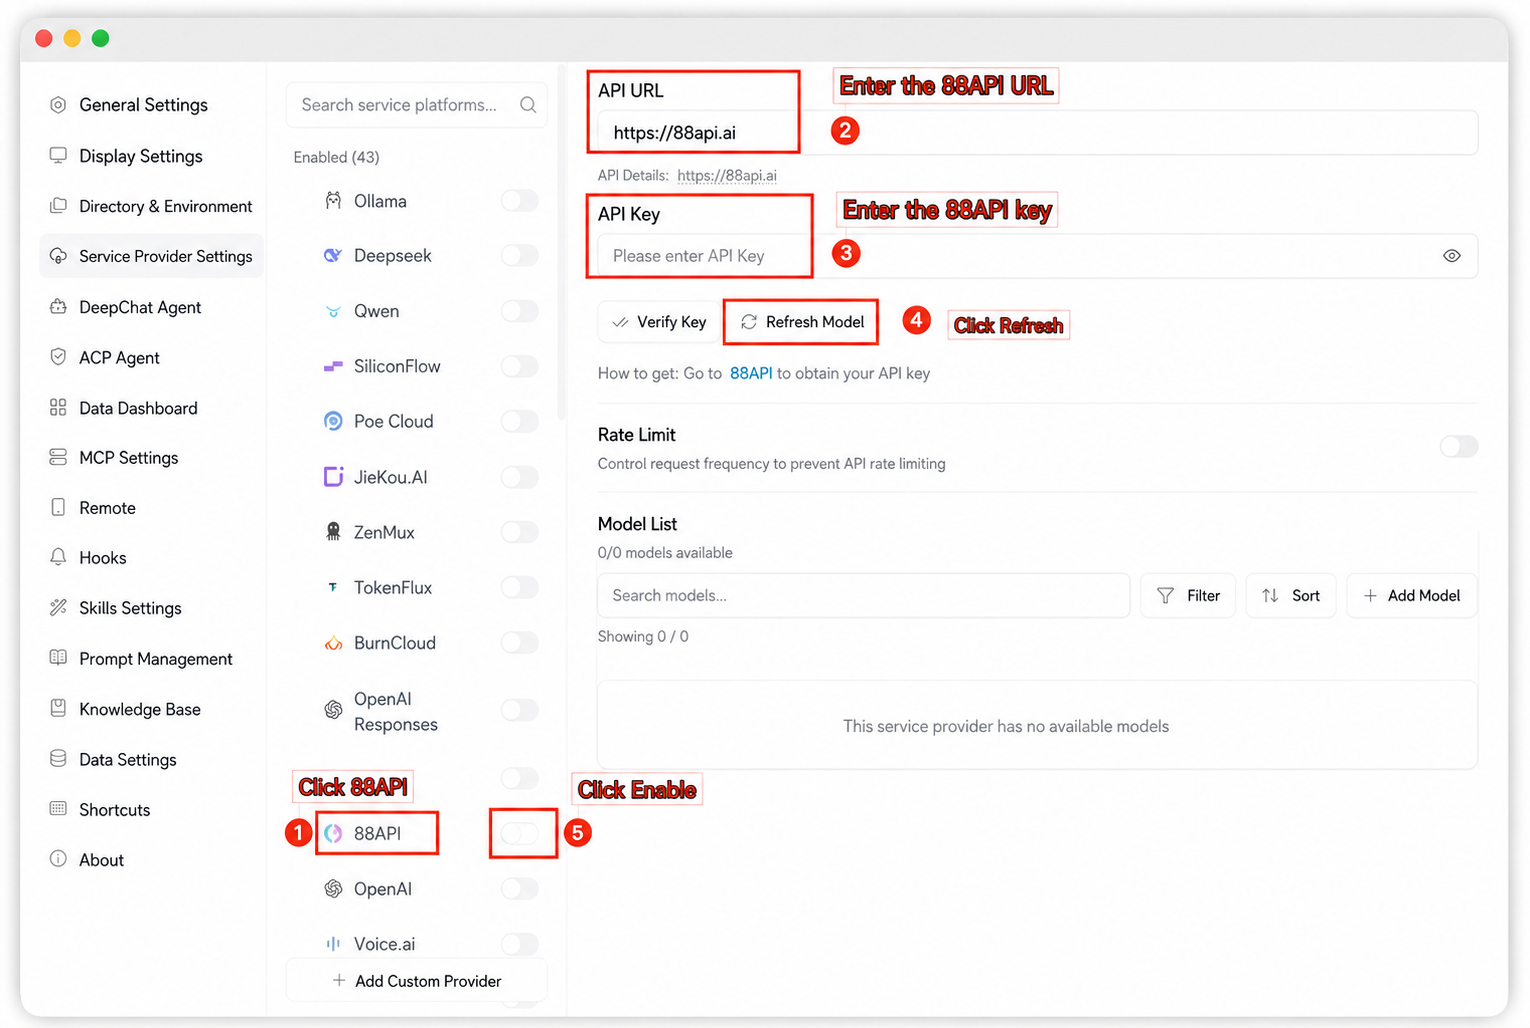Click the Deepseek whale logo

pos(333,256)
